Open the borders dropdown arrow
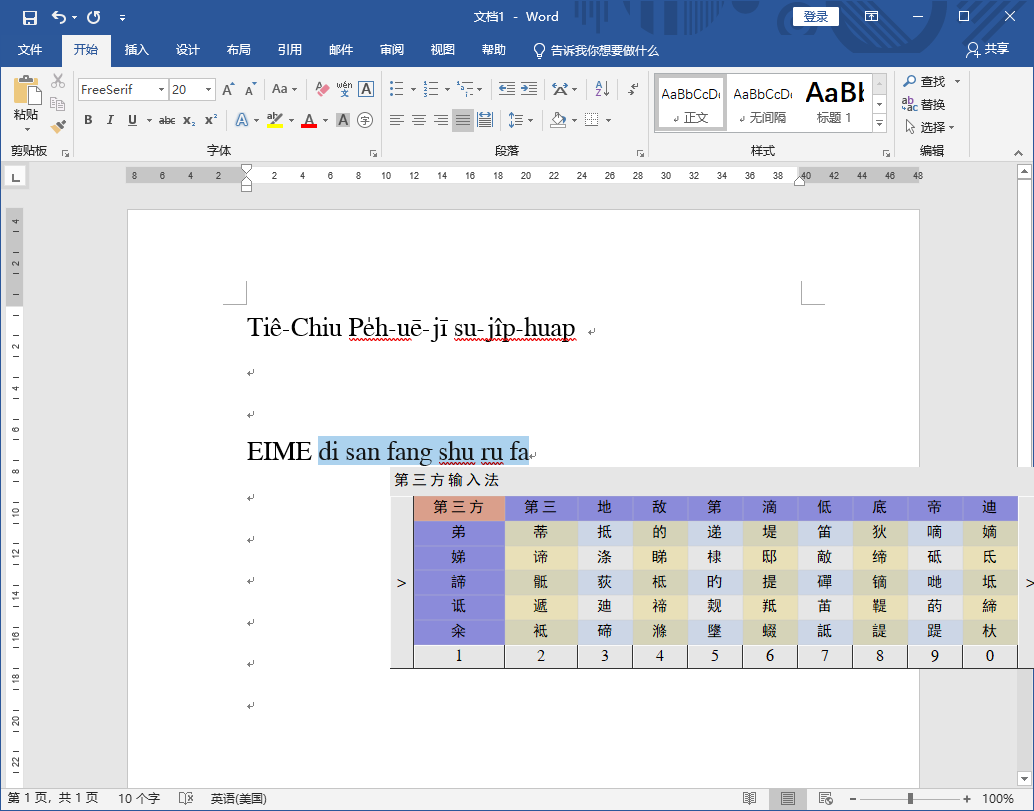 [x=608, y=120]
